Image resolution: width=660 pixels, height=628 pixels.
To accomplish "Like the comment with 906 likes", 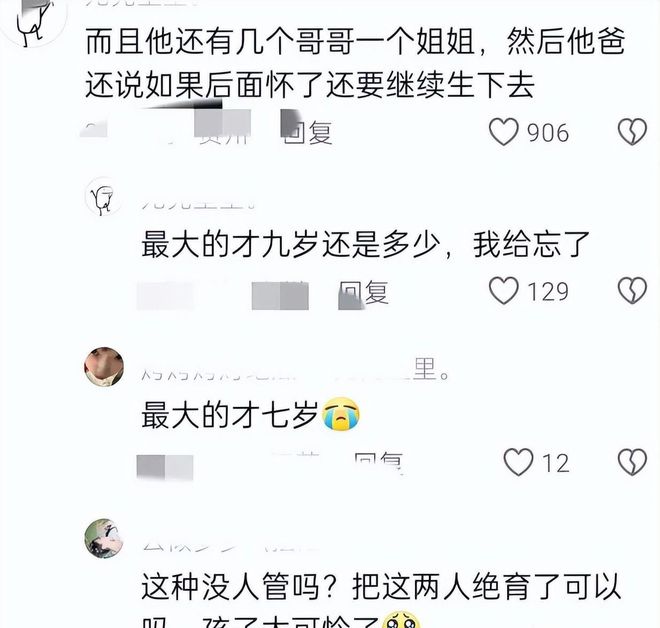I will pos(503,132).
